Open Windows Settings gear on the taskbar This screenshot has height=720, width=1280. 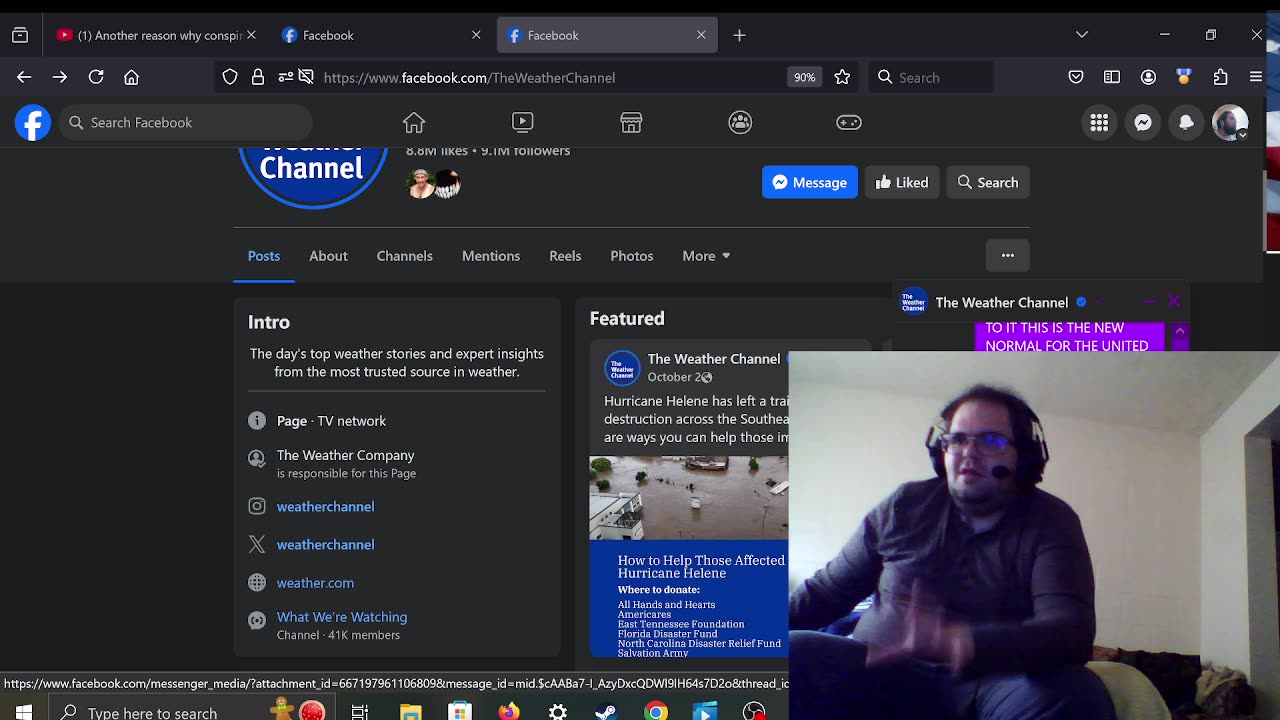coord(558,712)
